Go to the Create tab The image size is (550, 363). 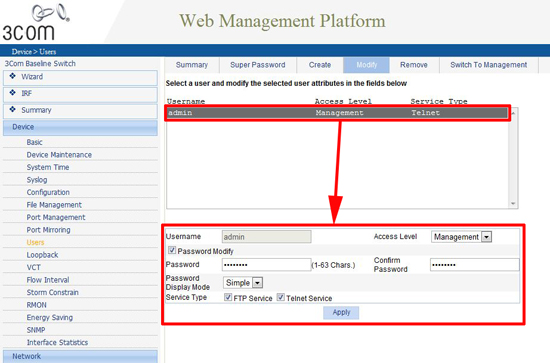point(320,65)
